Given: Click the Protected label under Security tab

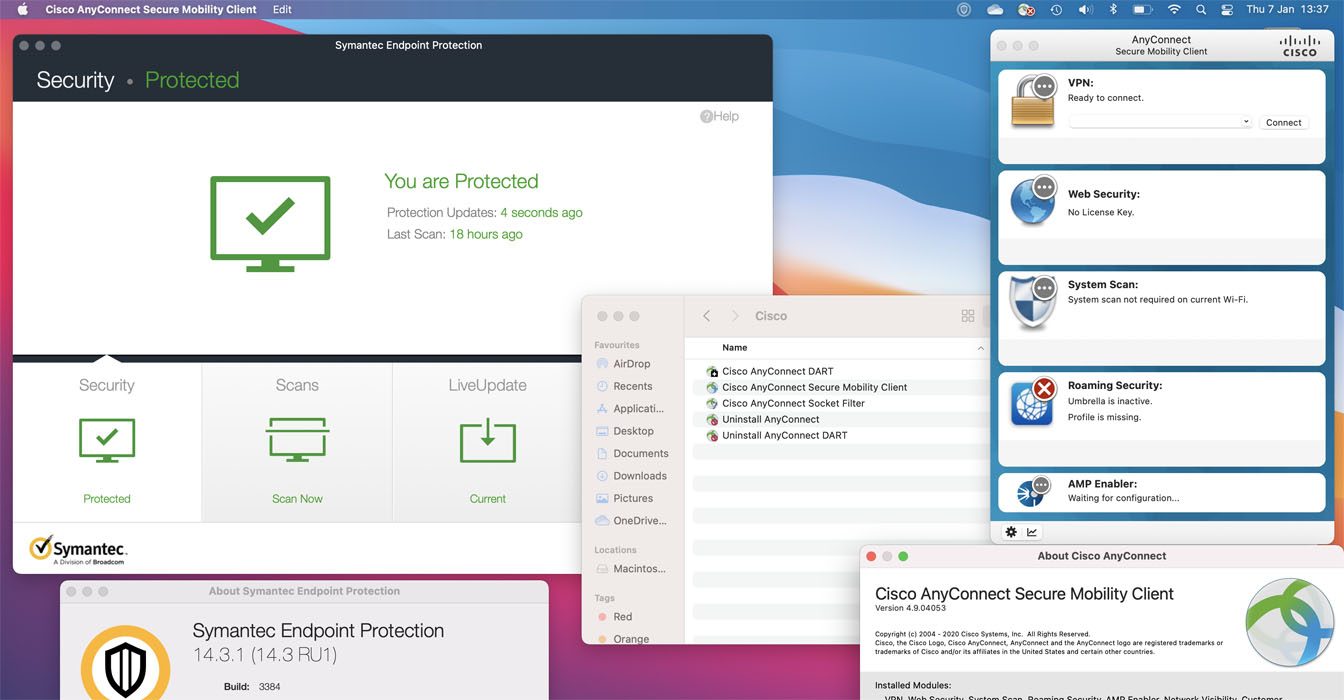Looking at the screenshot, I should (107, 498).
